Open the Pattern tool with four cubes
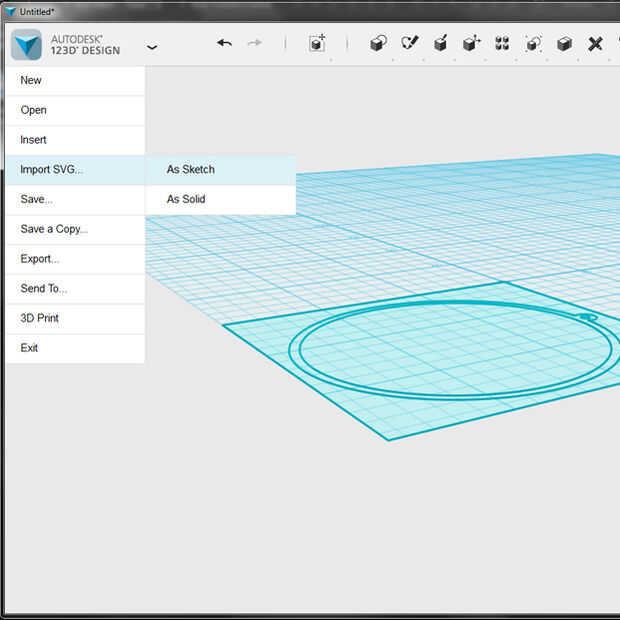This screenshot has height=620, width=620. tap(502, 43)
